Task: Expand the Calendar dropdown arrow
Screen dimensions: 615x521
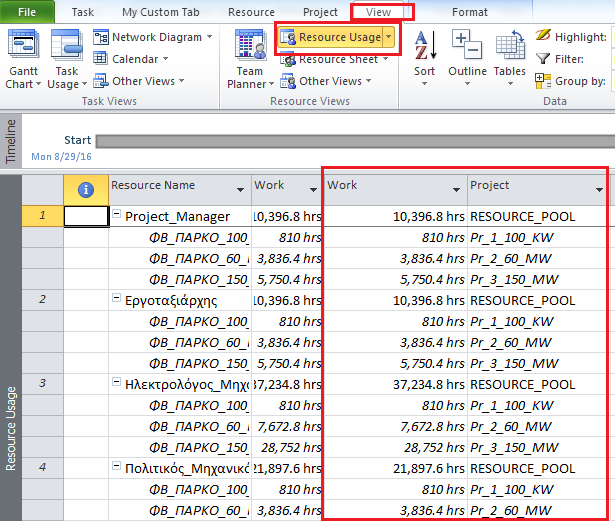Action: coord(166,59)
